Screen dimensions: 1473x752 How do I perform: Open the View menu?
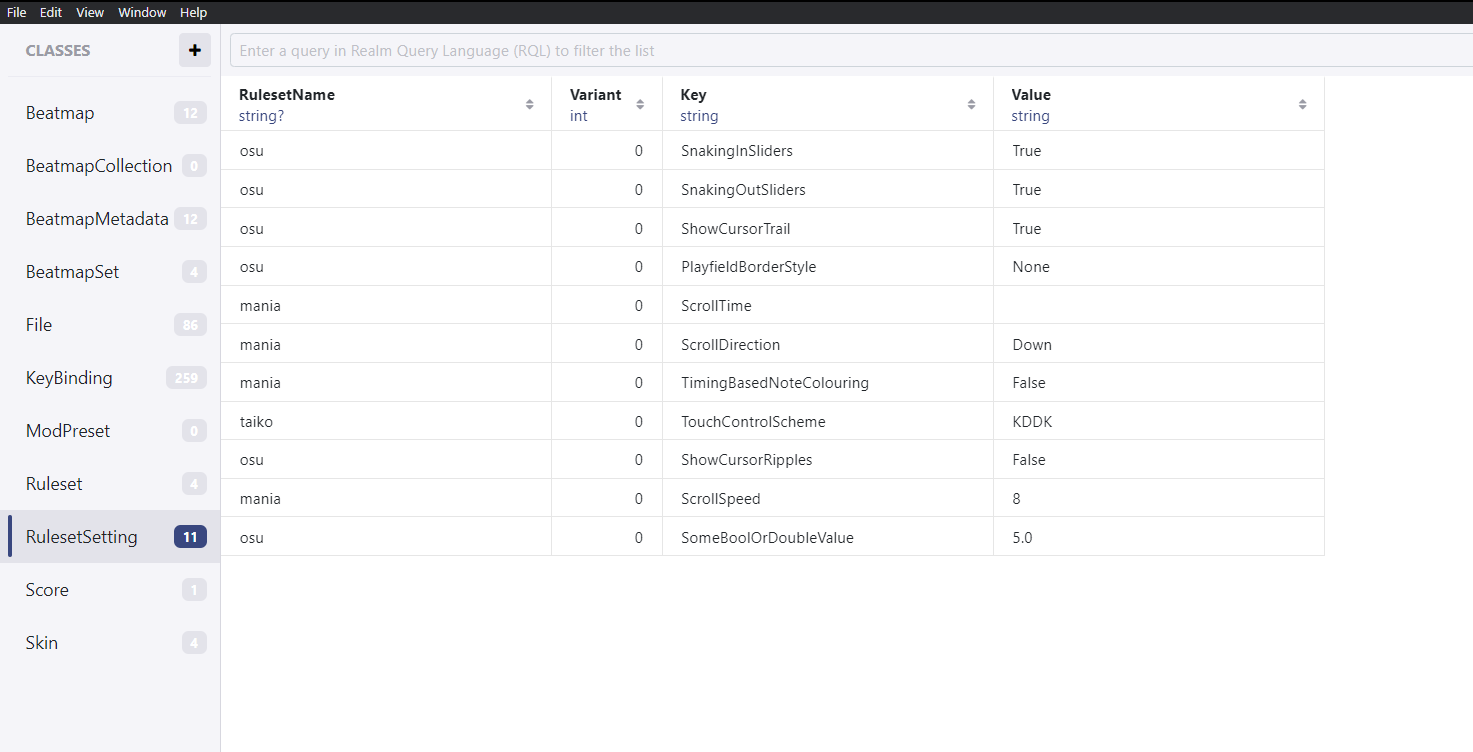[90, 12]
